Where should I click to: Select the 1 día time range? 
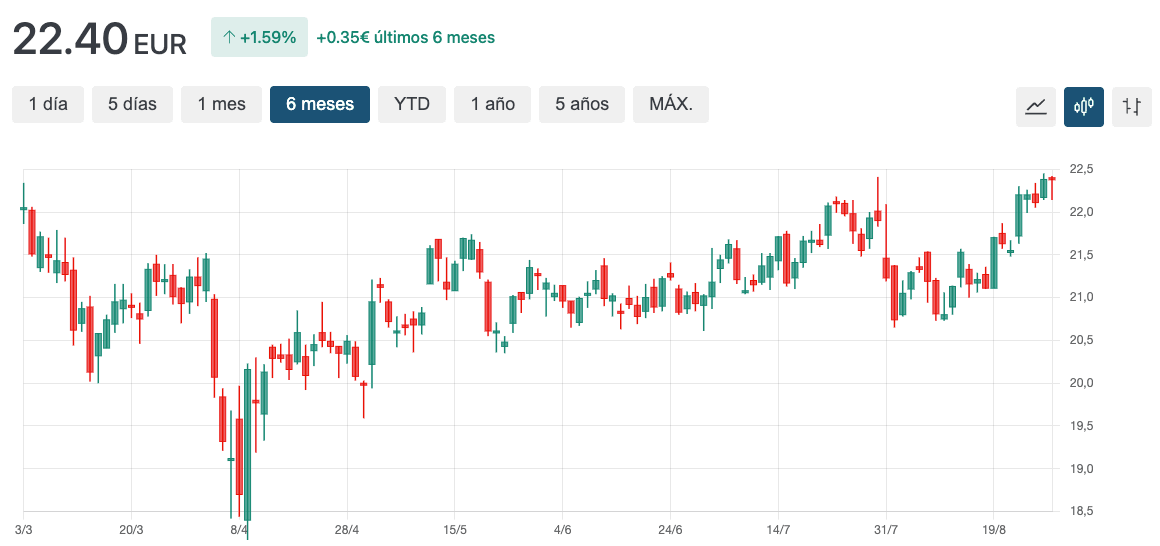coord(48,104)
